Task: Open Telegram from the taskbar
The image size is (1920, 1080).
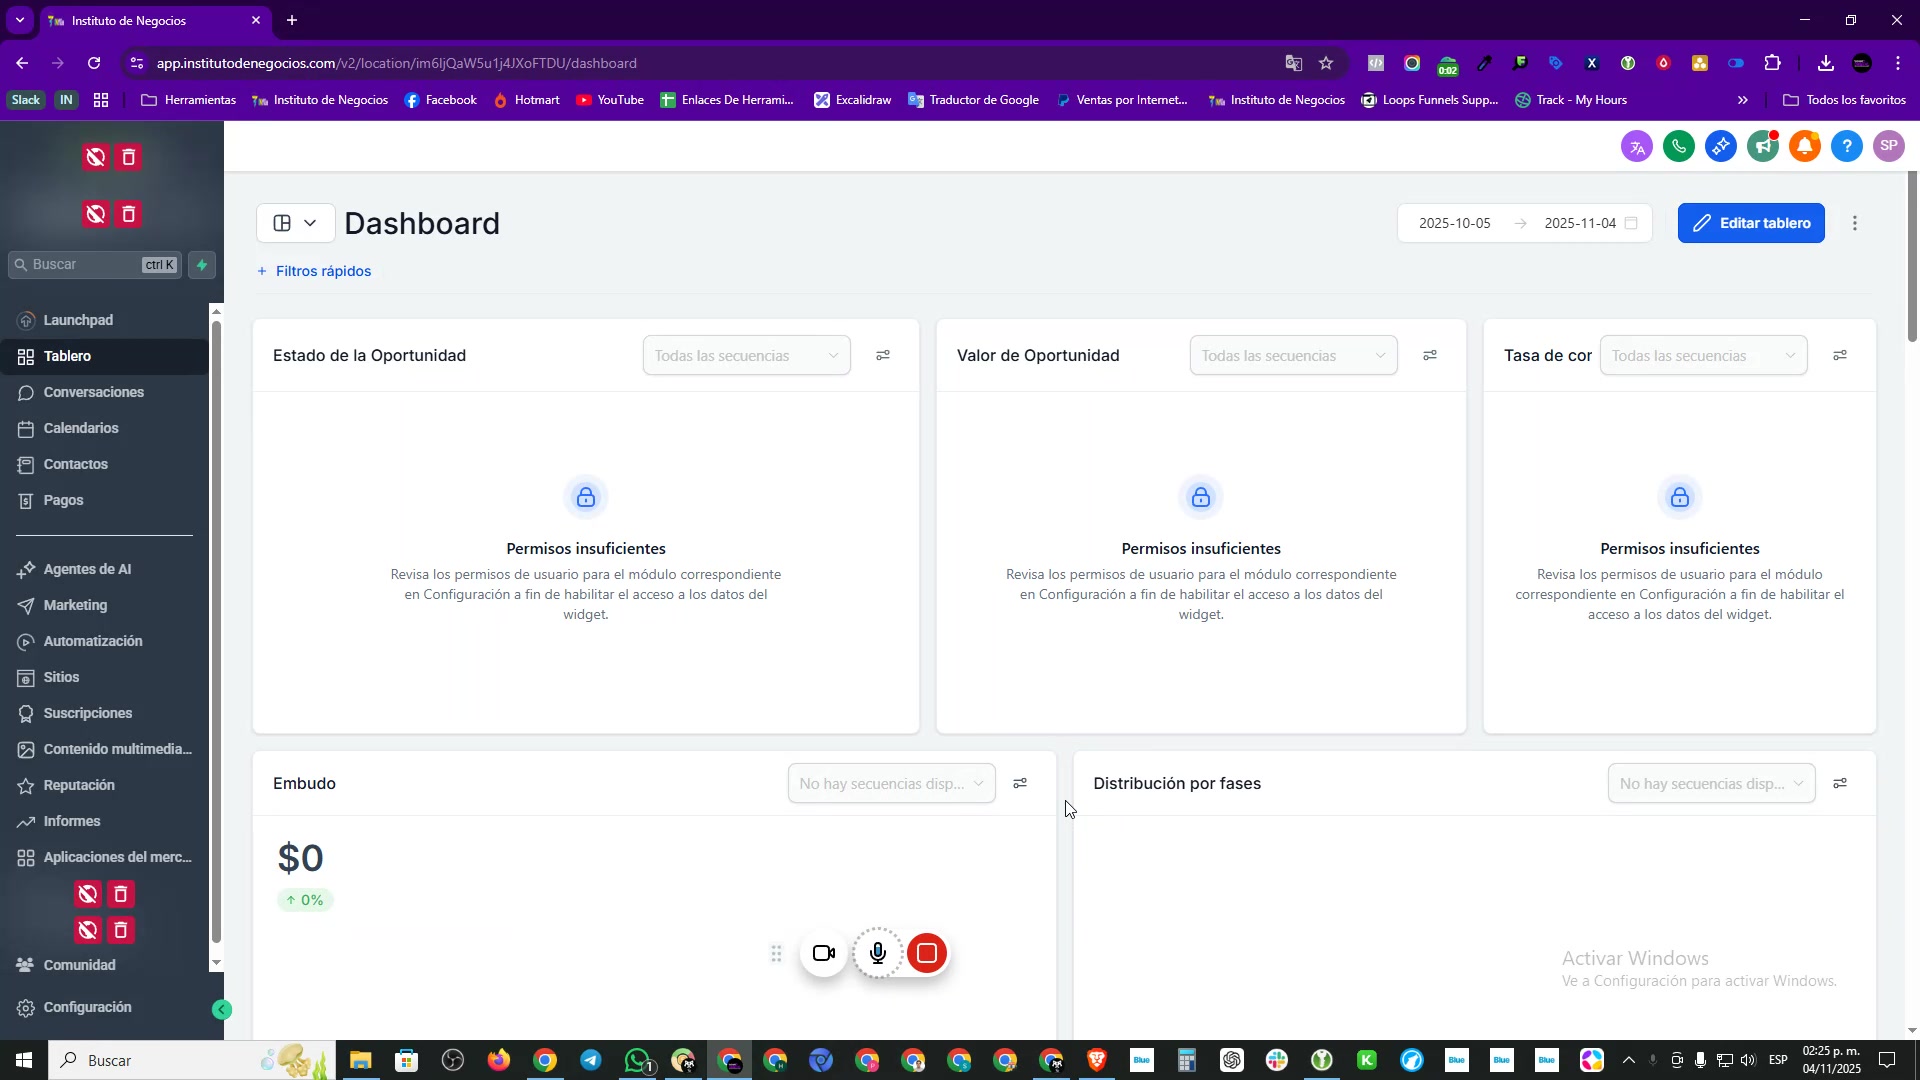Action: click(x=591, y=1061)
